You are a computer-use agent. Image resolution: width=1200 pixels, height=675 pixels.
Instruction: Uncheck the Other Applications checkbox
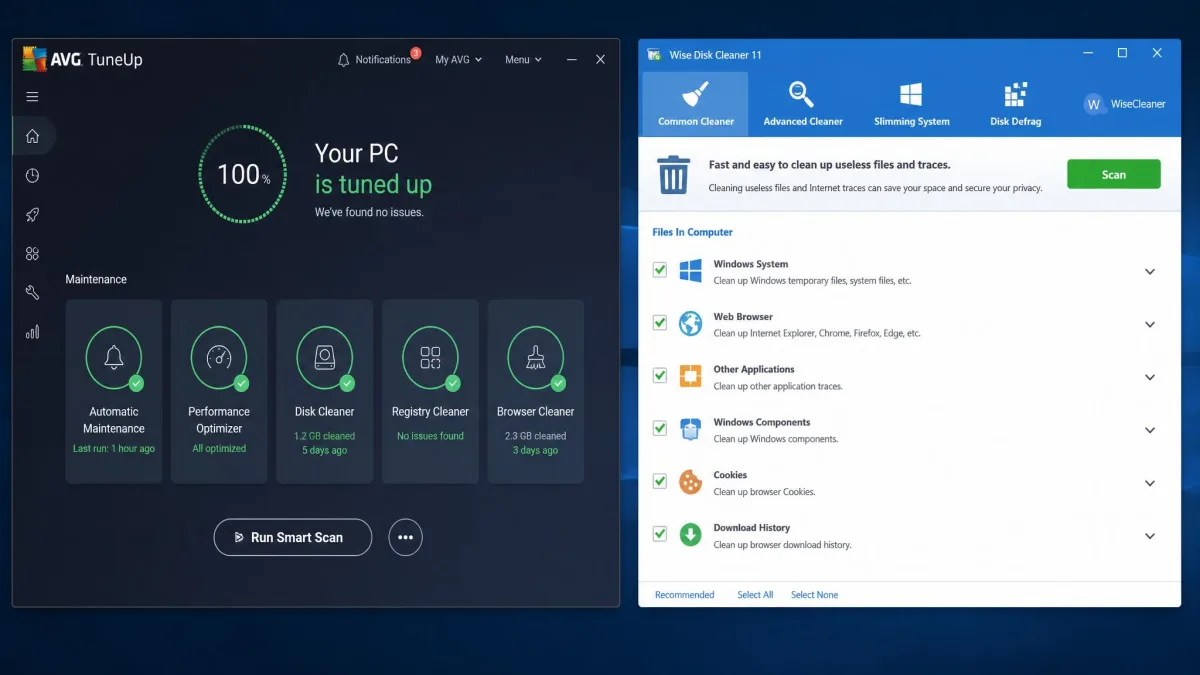[659, 376]
